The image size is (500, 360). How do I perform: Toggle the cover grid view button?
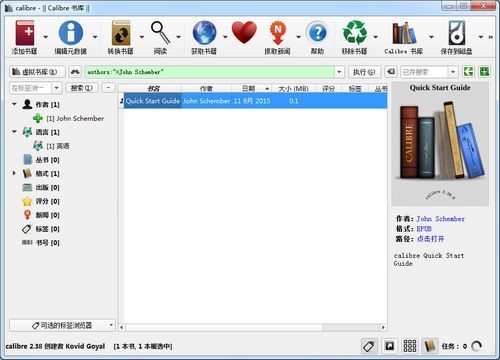(x=410, y=346)
